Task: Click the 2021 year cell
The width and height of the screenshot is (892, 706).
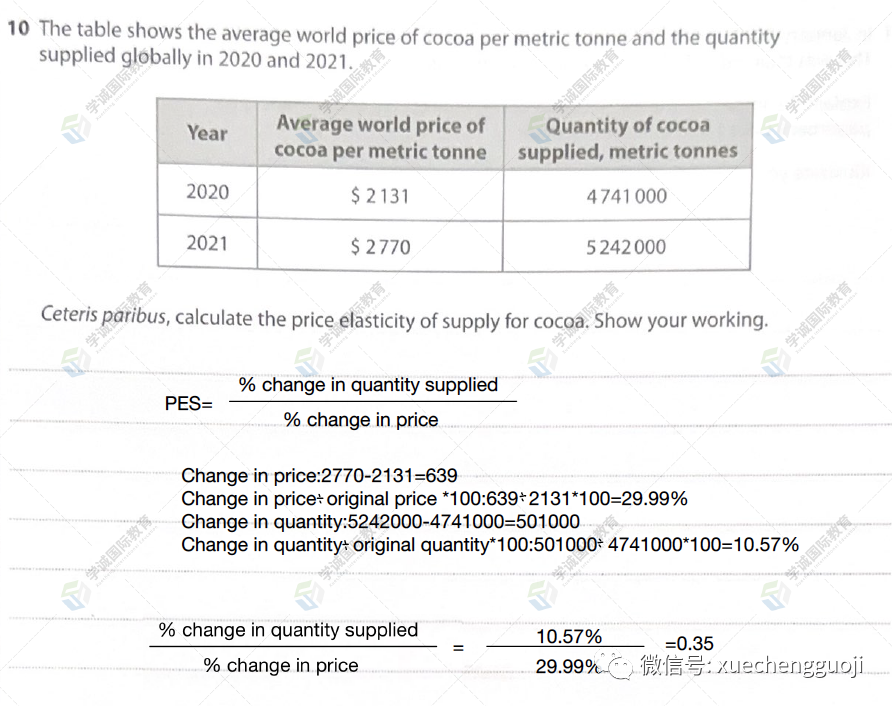Action: (x=207, y=243)
